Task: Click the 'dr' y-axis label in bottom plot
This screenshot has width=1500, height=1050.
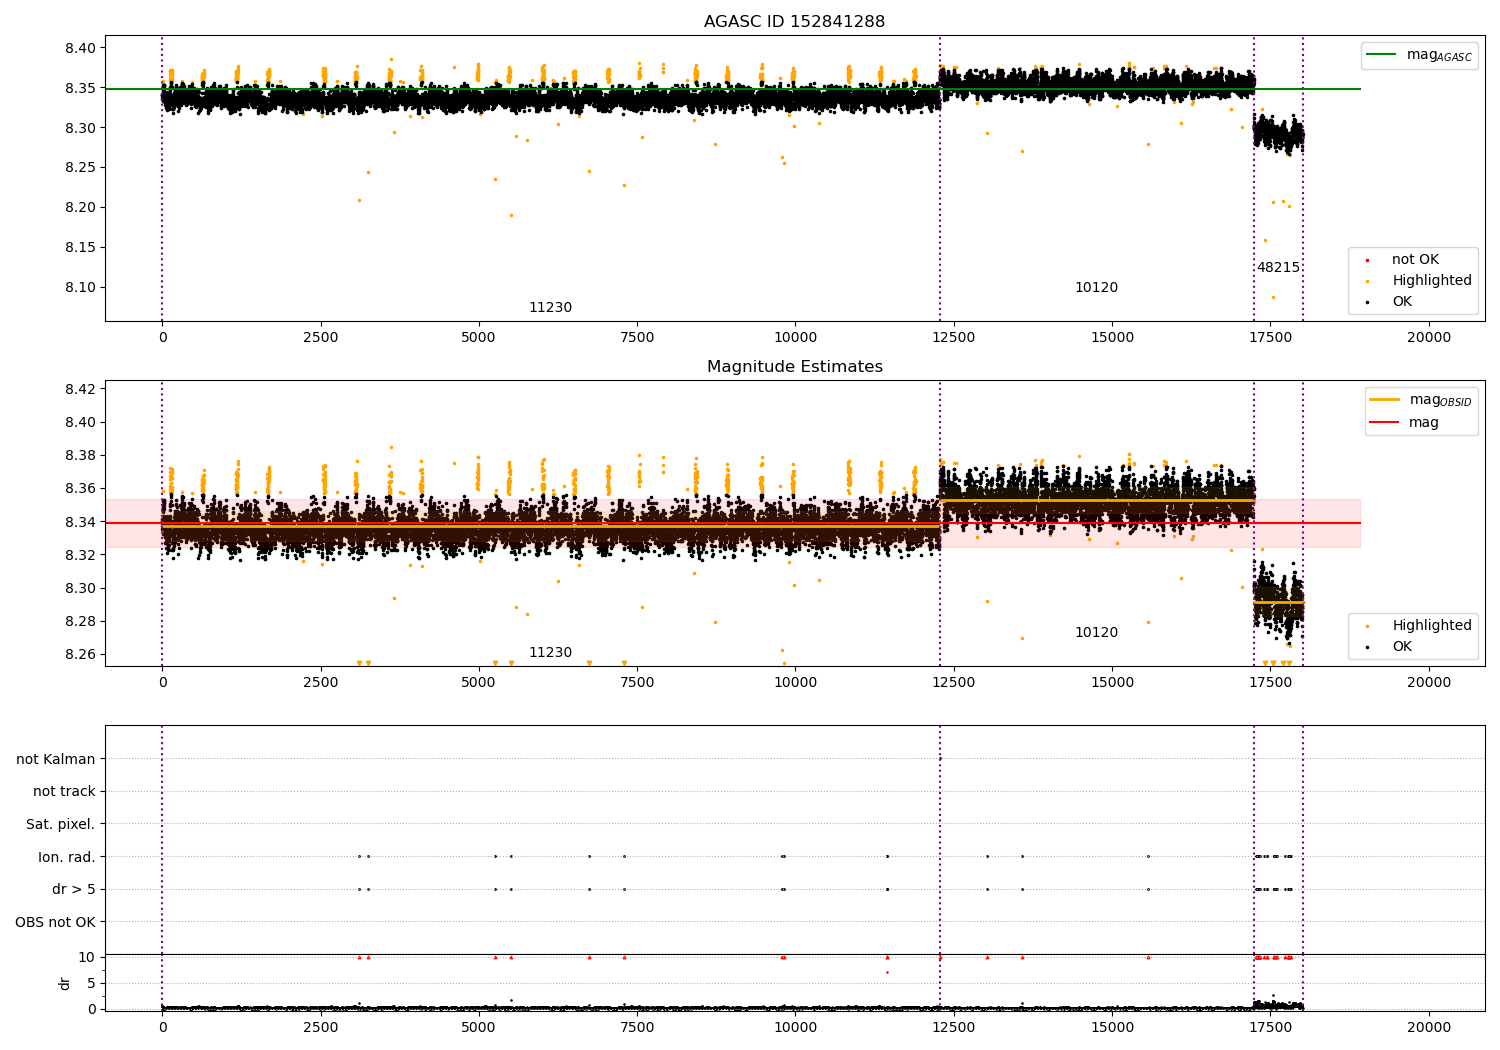Action: 65,983
